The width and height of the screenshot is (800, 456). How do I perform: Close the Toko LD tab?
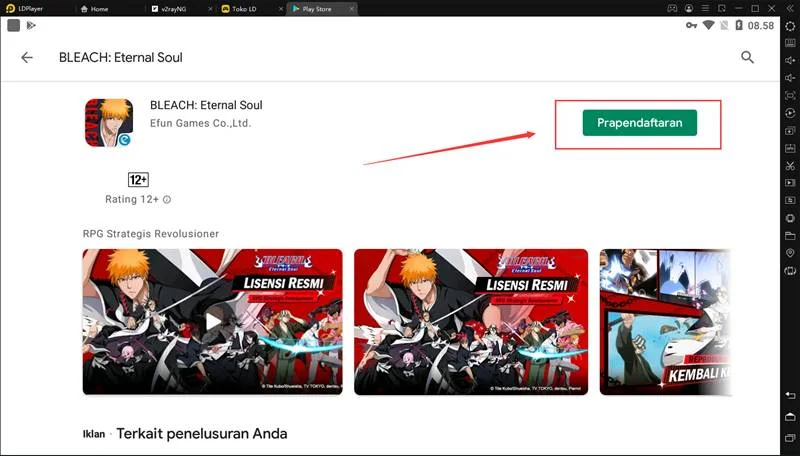click(x=281, y=9)
